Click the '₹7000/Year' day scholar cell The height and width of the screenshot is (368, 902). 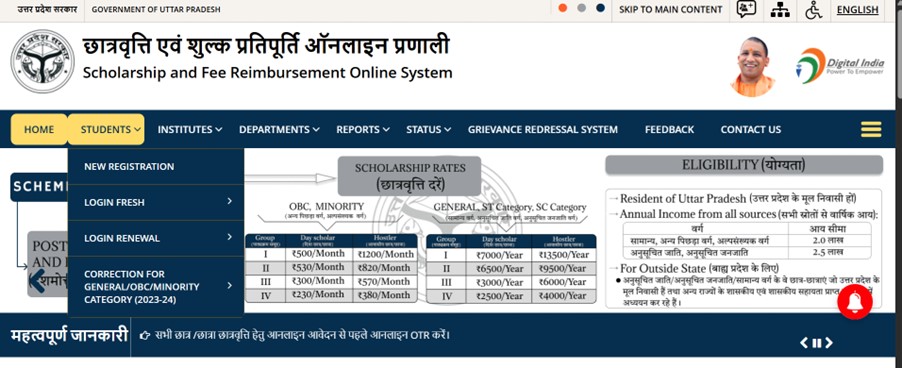pyautogui.click(x=499, y=255)
